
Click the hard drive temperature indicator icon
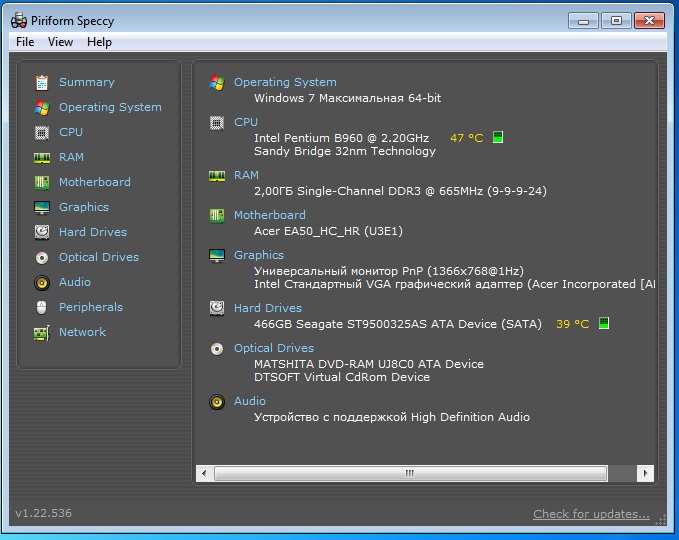click(604, 324)
